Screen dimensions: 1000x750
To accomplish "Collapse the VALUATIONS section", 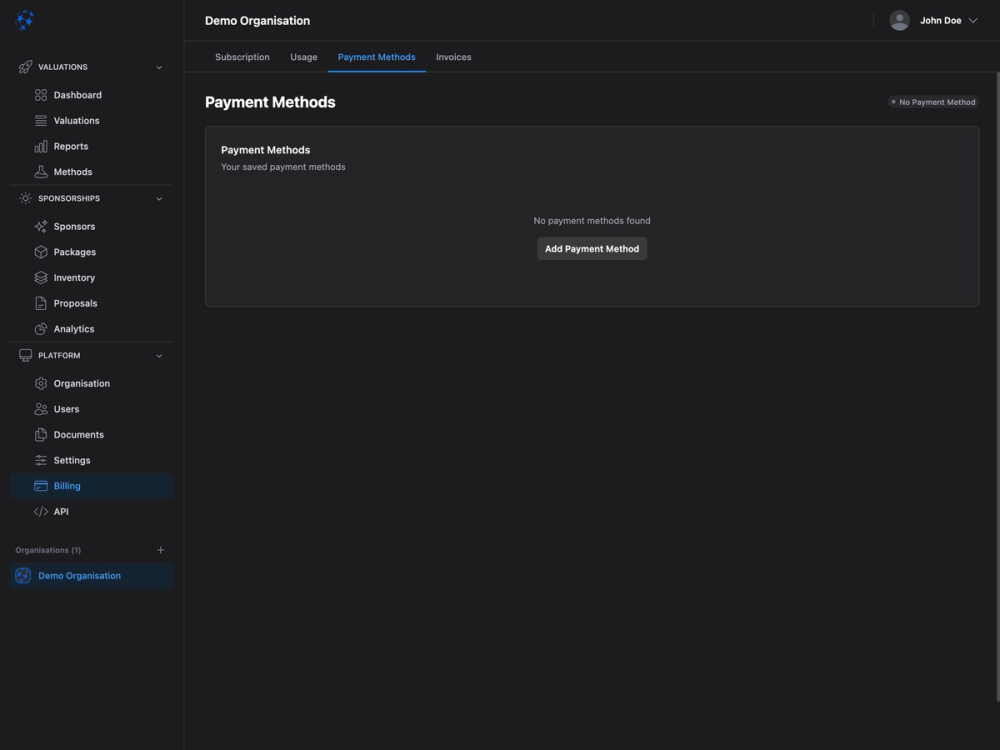I will [158, 66].
